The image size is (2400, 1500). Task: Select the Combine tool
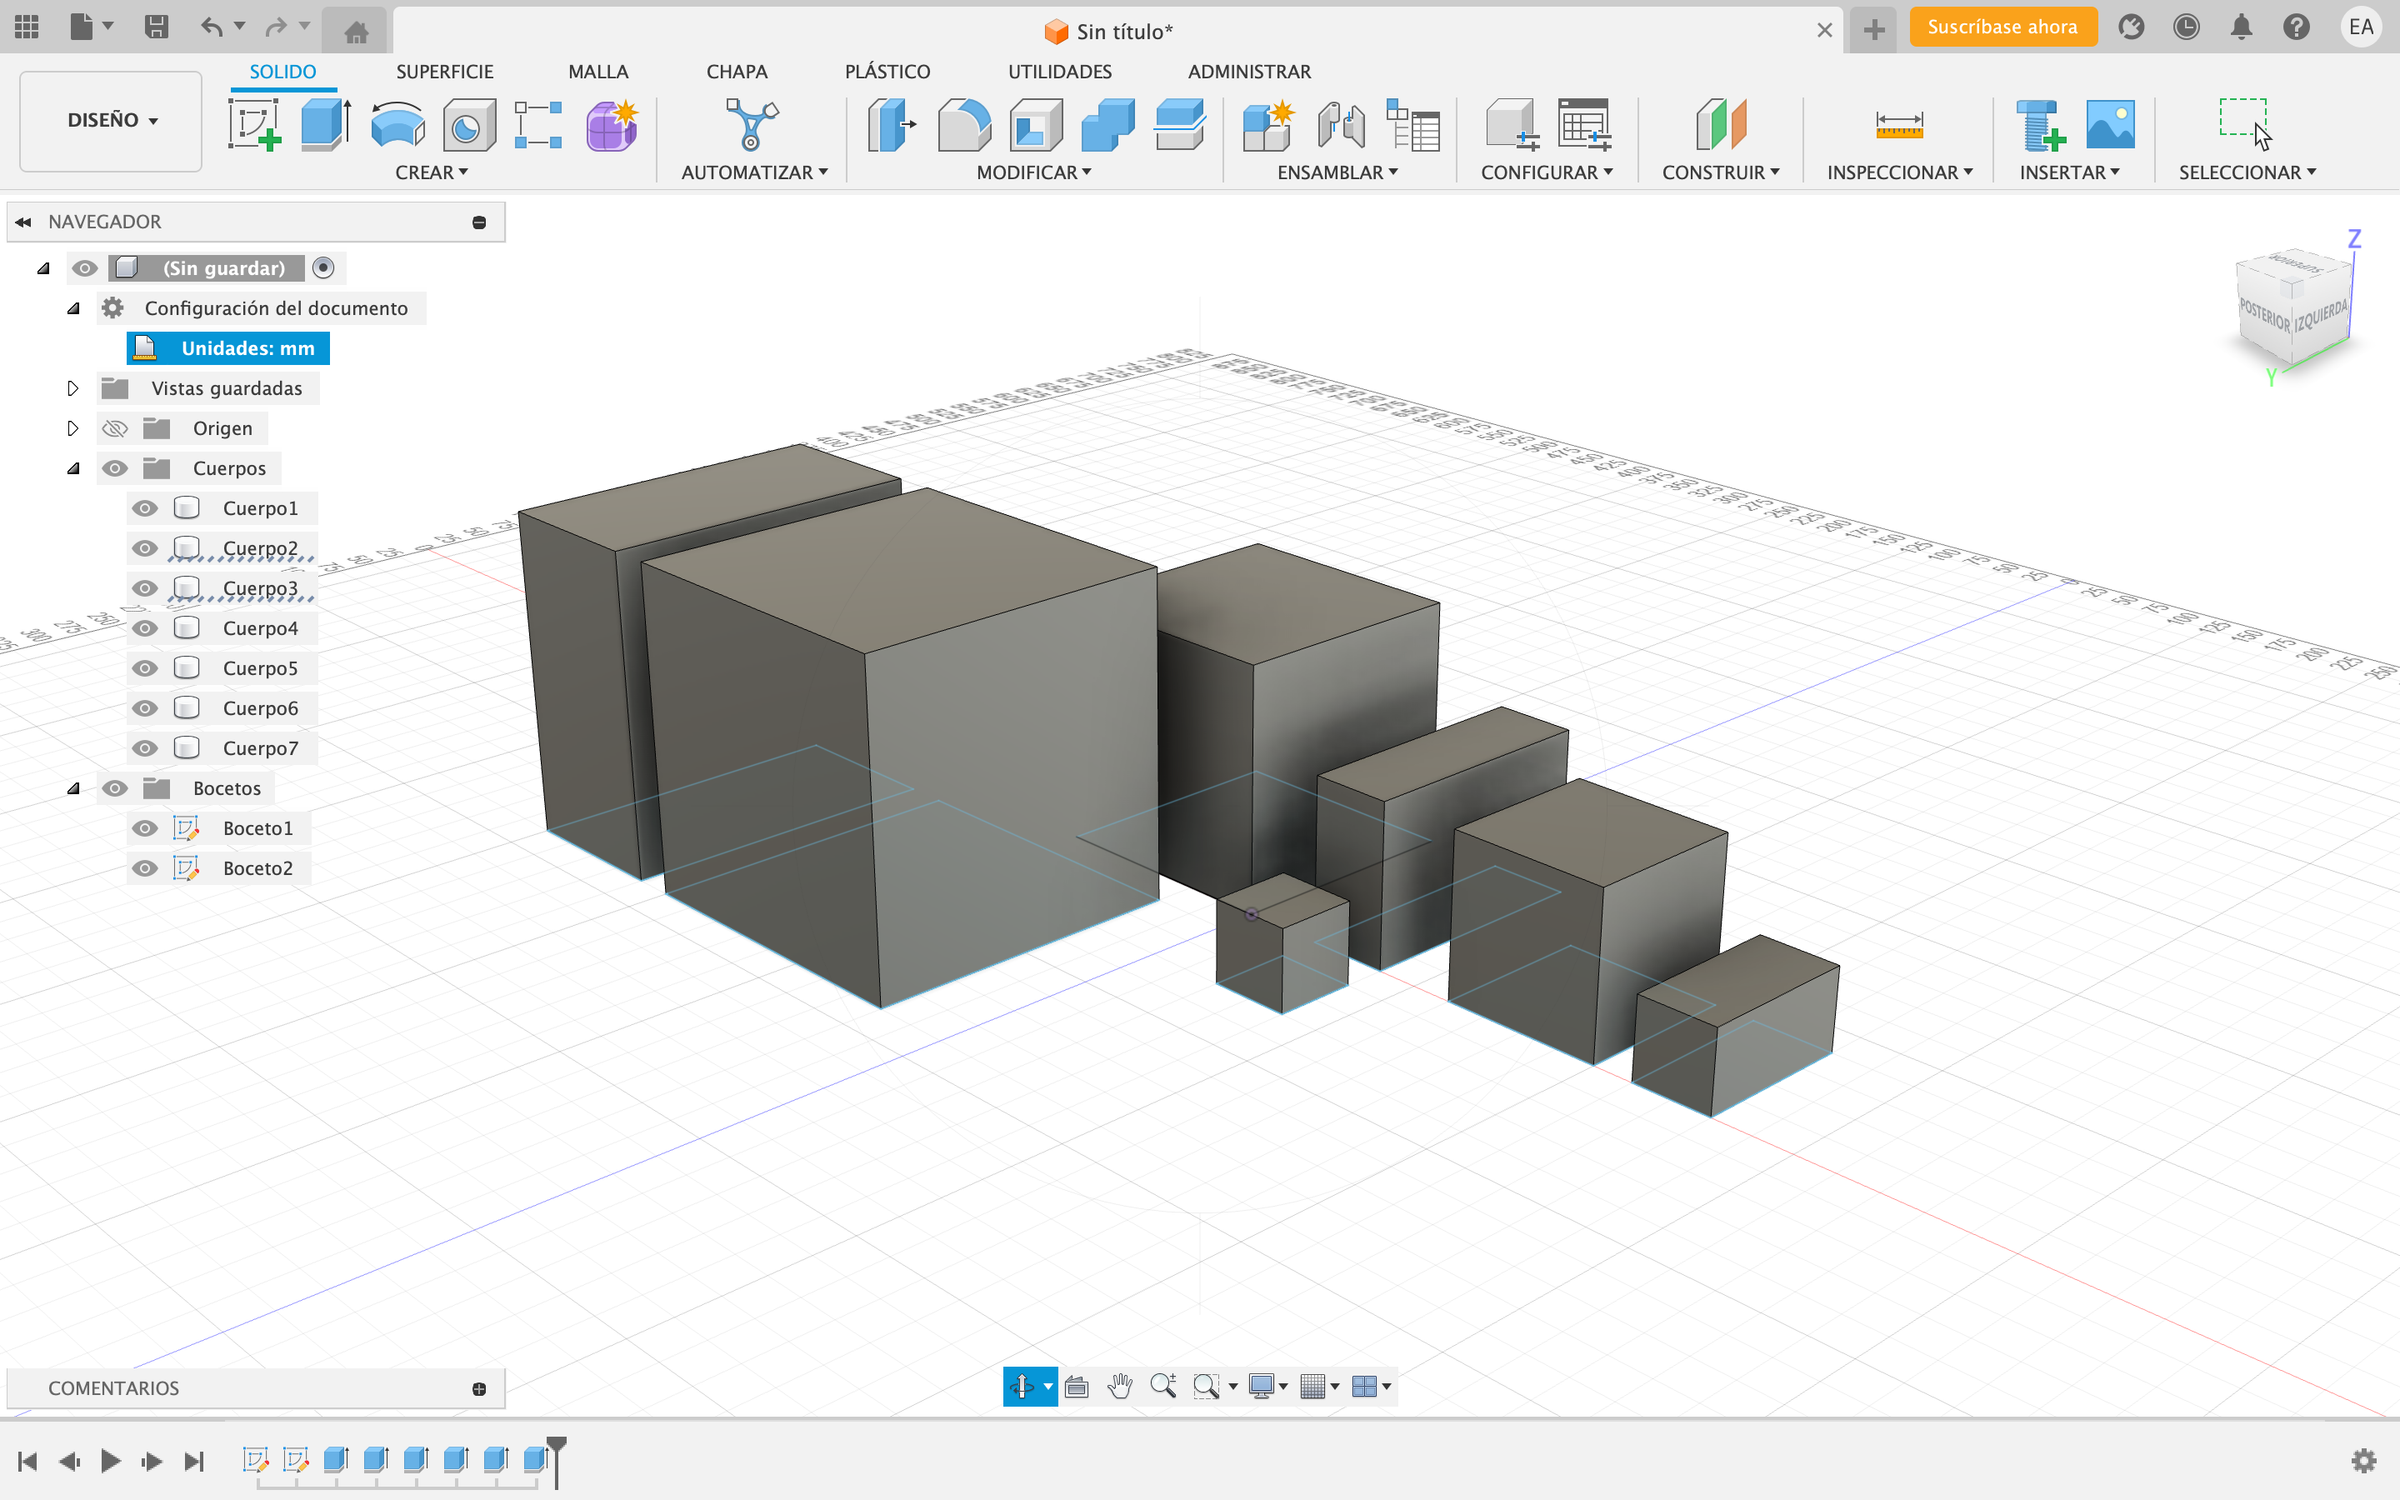coord(1108,125)
